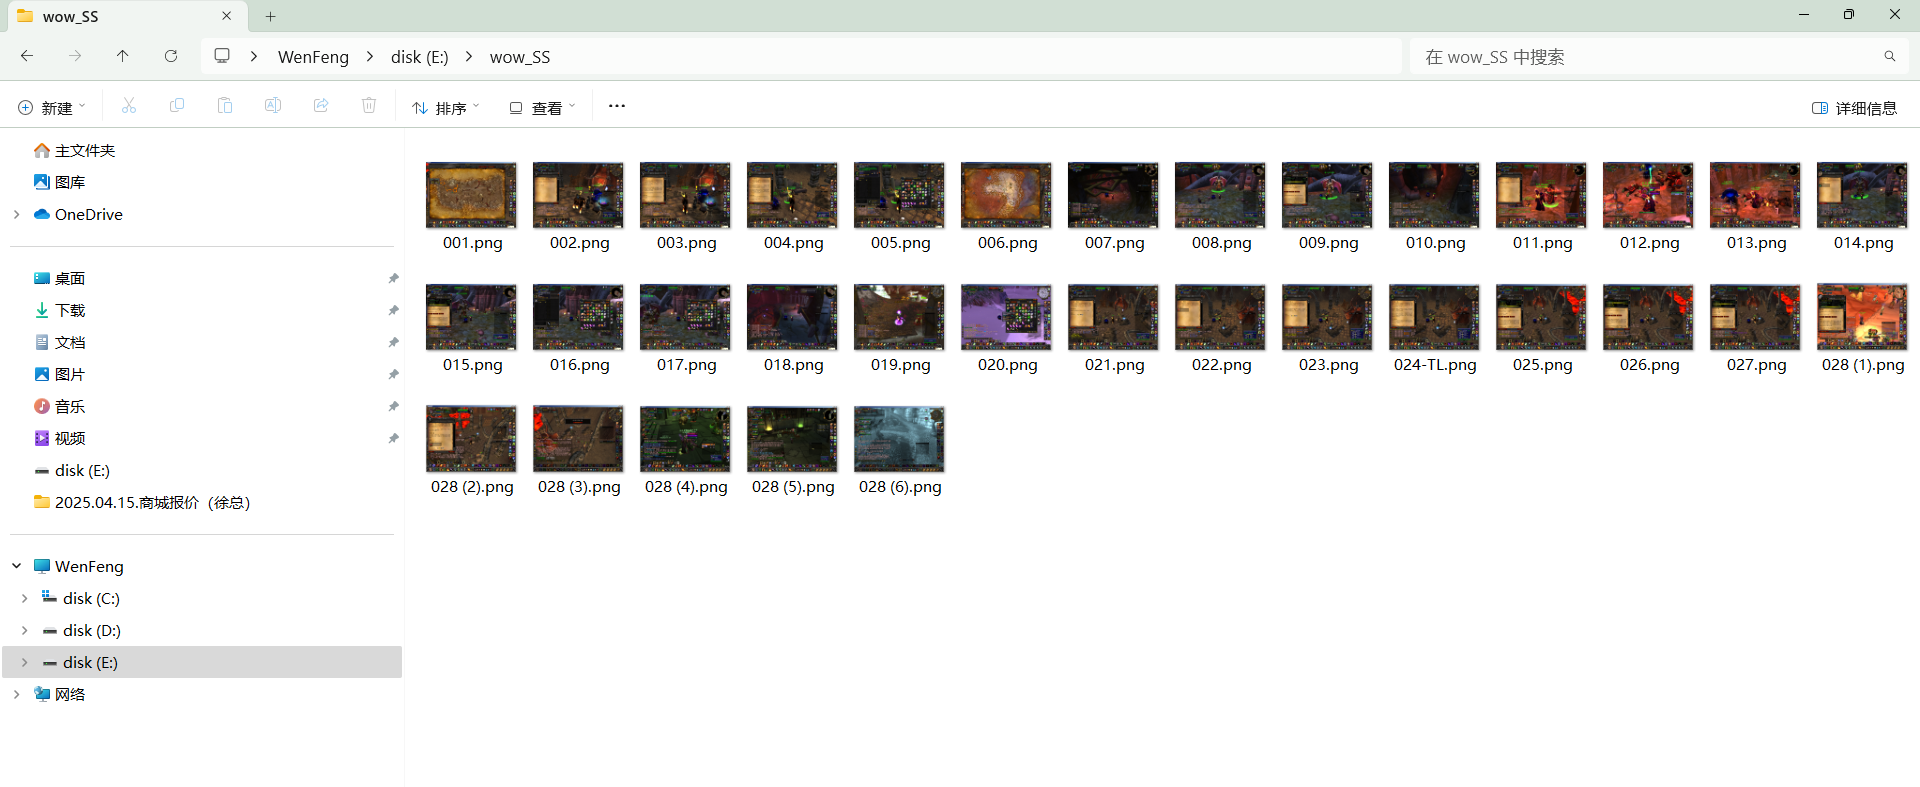Viewport: 1920px width, 787px height.
Task: Select the 024-TL.png thumbnail
Action: (1434, 317)
